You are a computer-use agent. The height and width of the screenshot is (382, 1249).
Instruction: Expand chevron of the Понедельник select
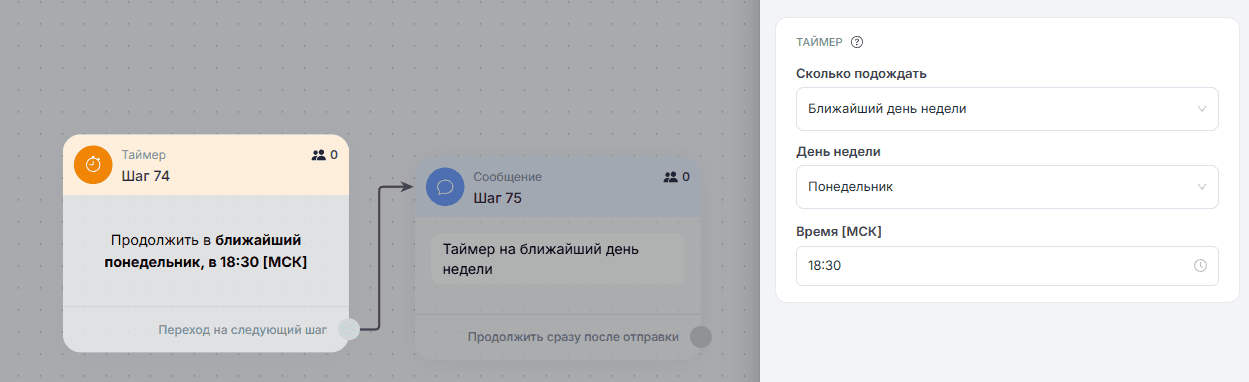(1201, 187)
